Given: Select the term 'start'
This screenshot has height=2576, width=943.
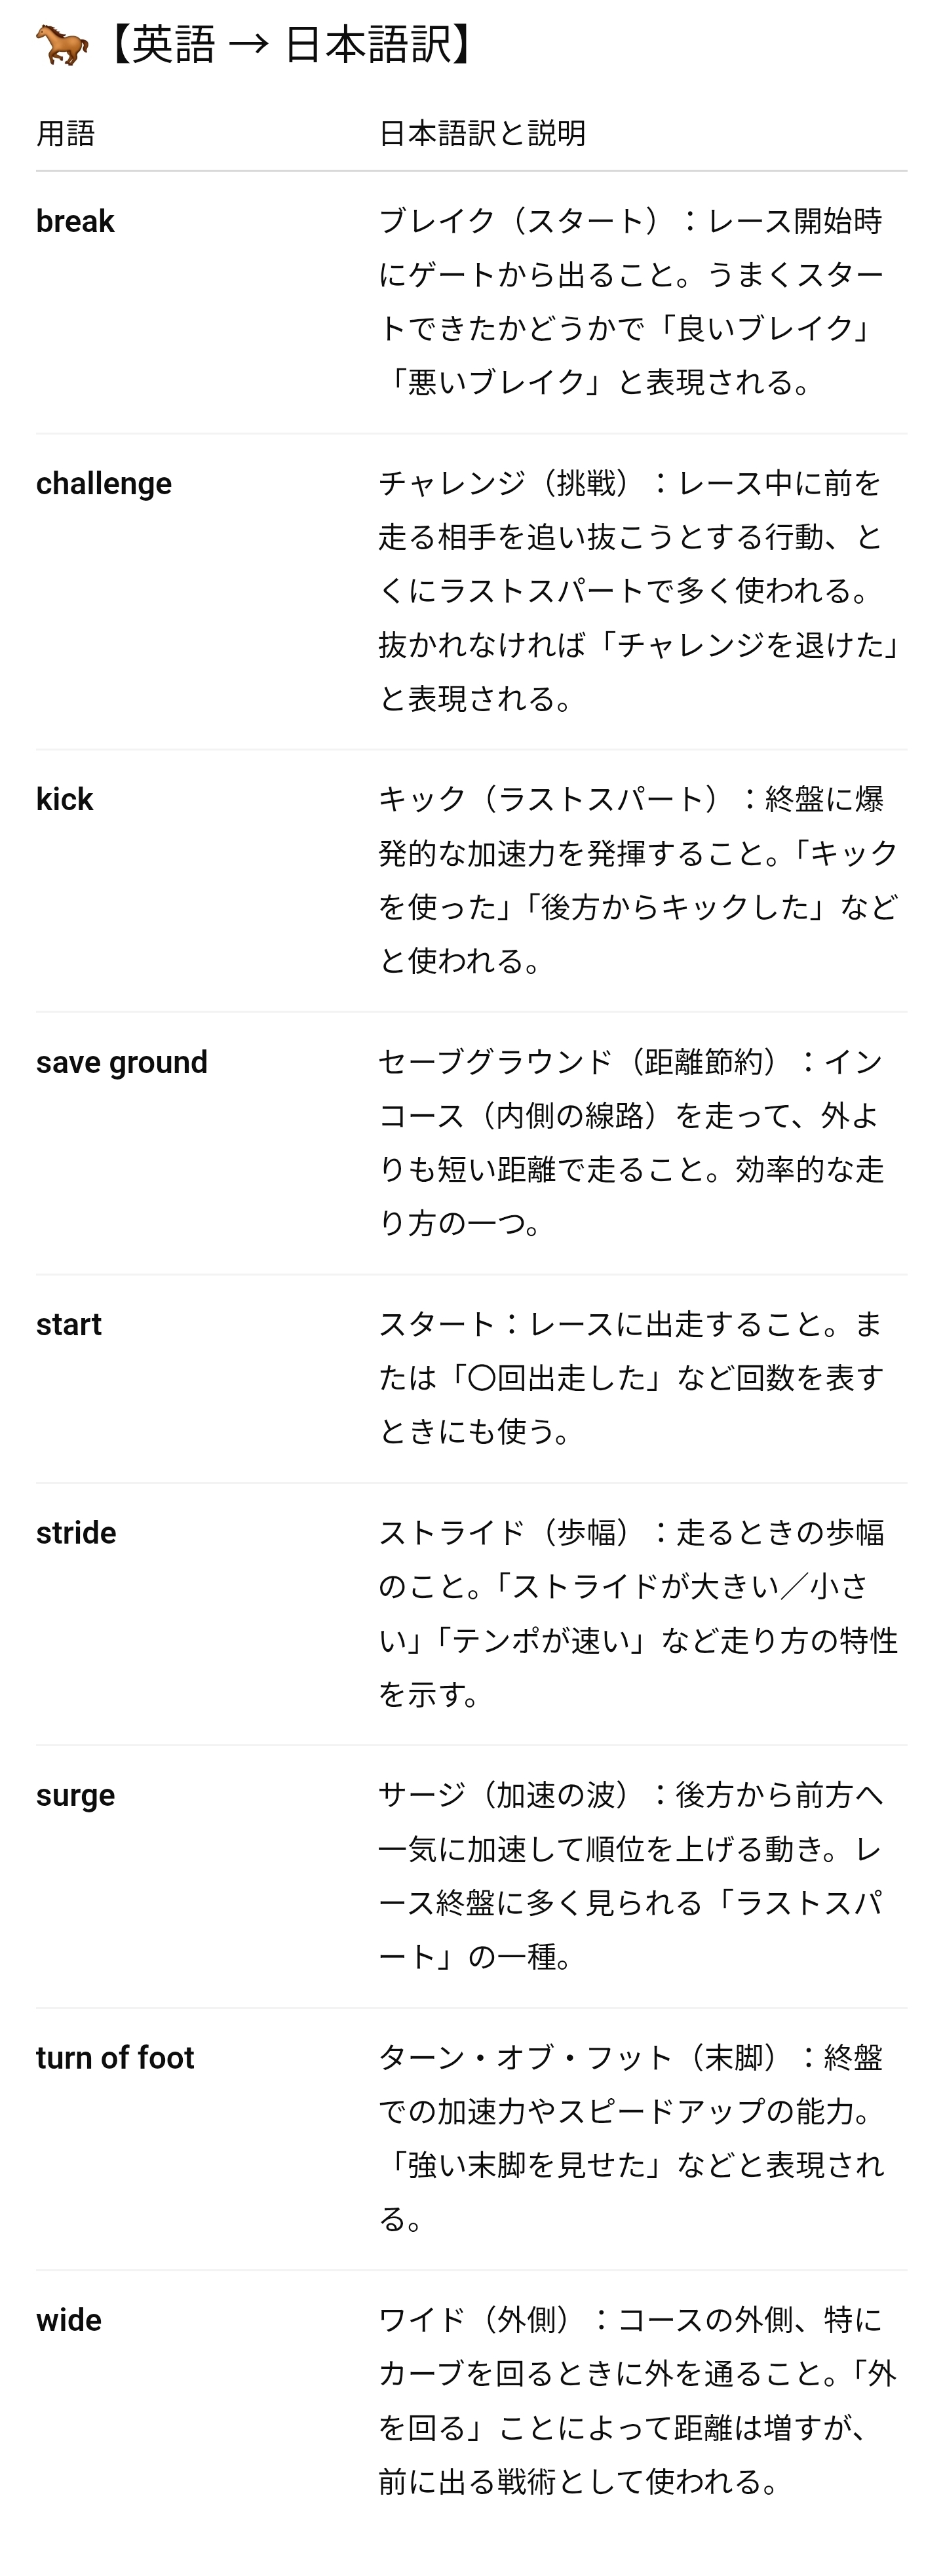Looking at the screenshot, I should pos(69,1325).
